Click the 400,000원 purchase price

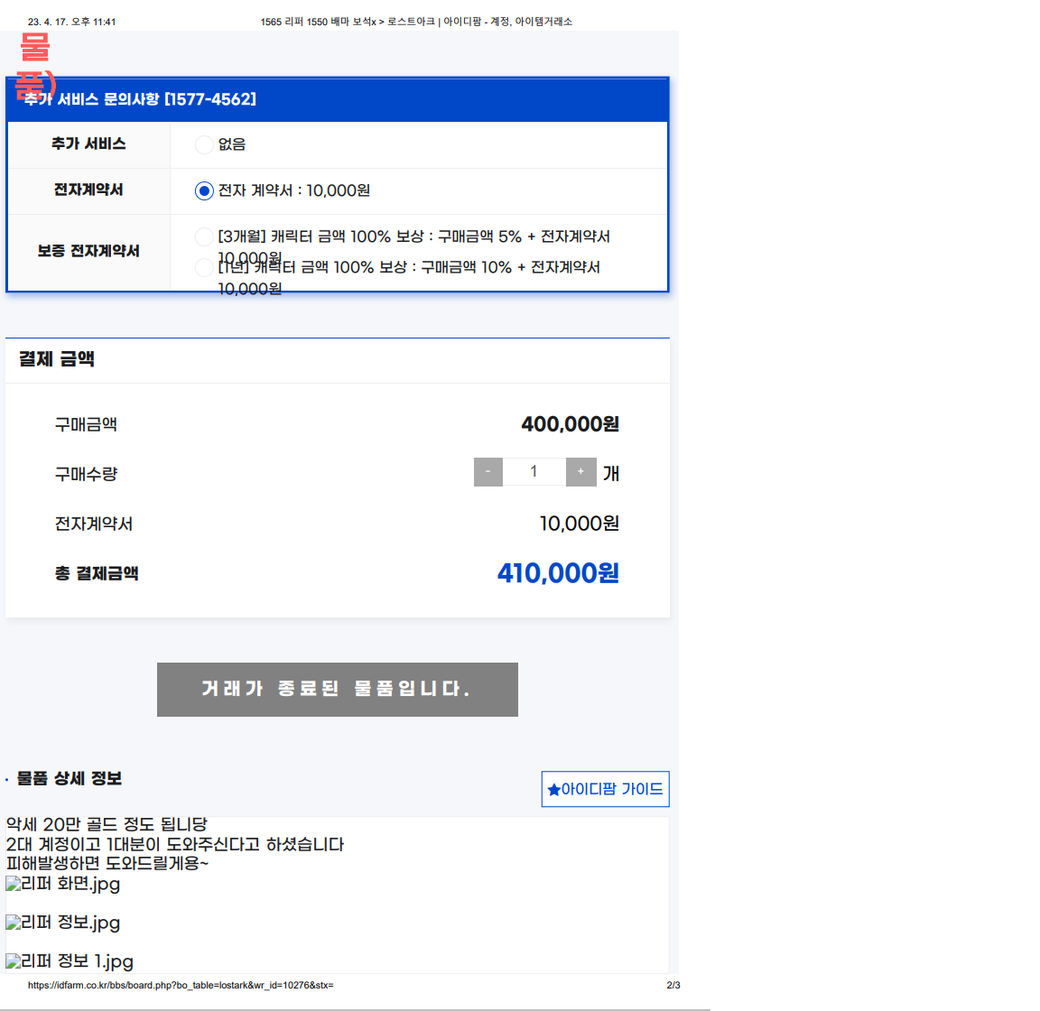click(x=570, y=424)
